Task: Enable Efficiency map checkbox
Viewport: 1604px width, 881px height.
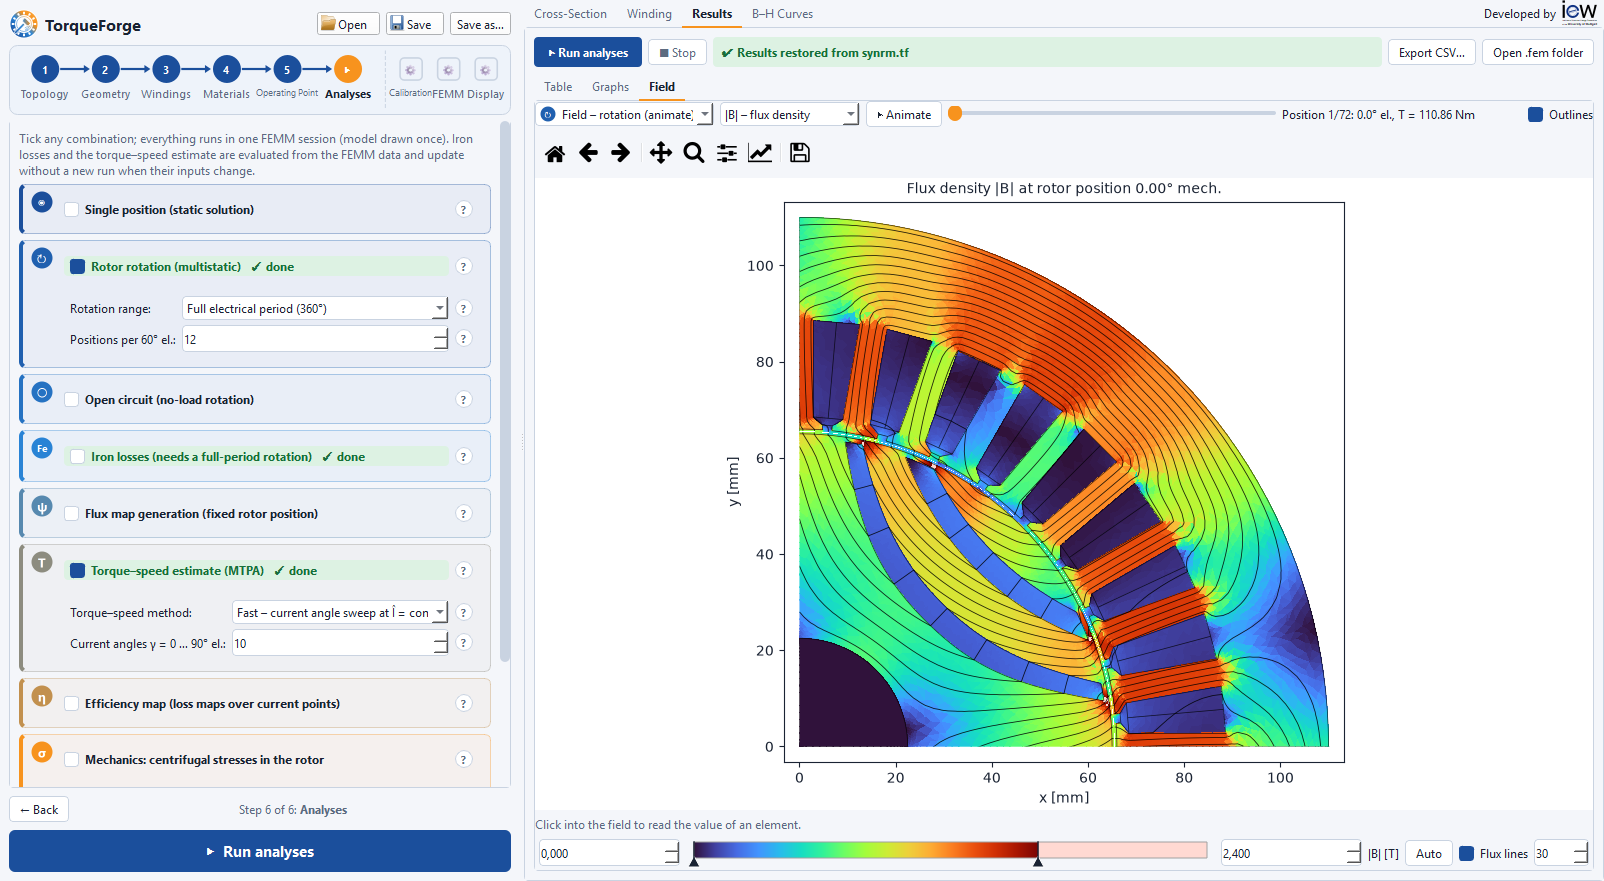Action: (x=72, y=704)
